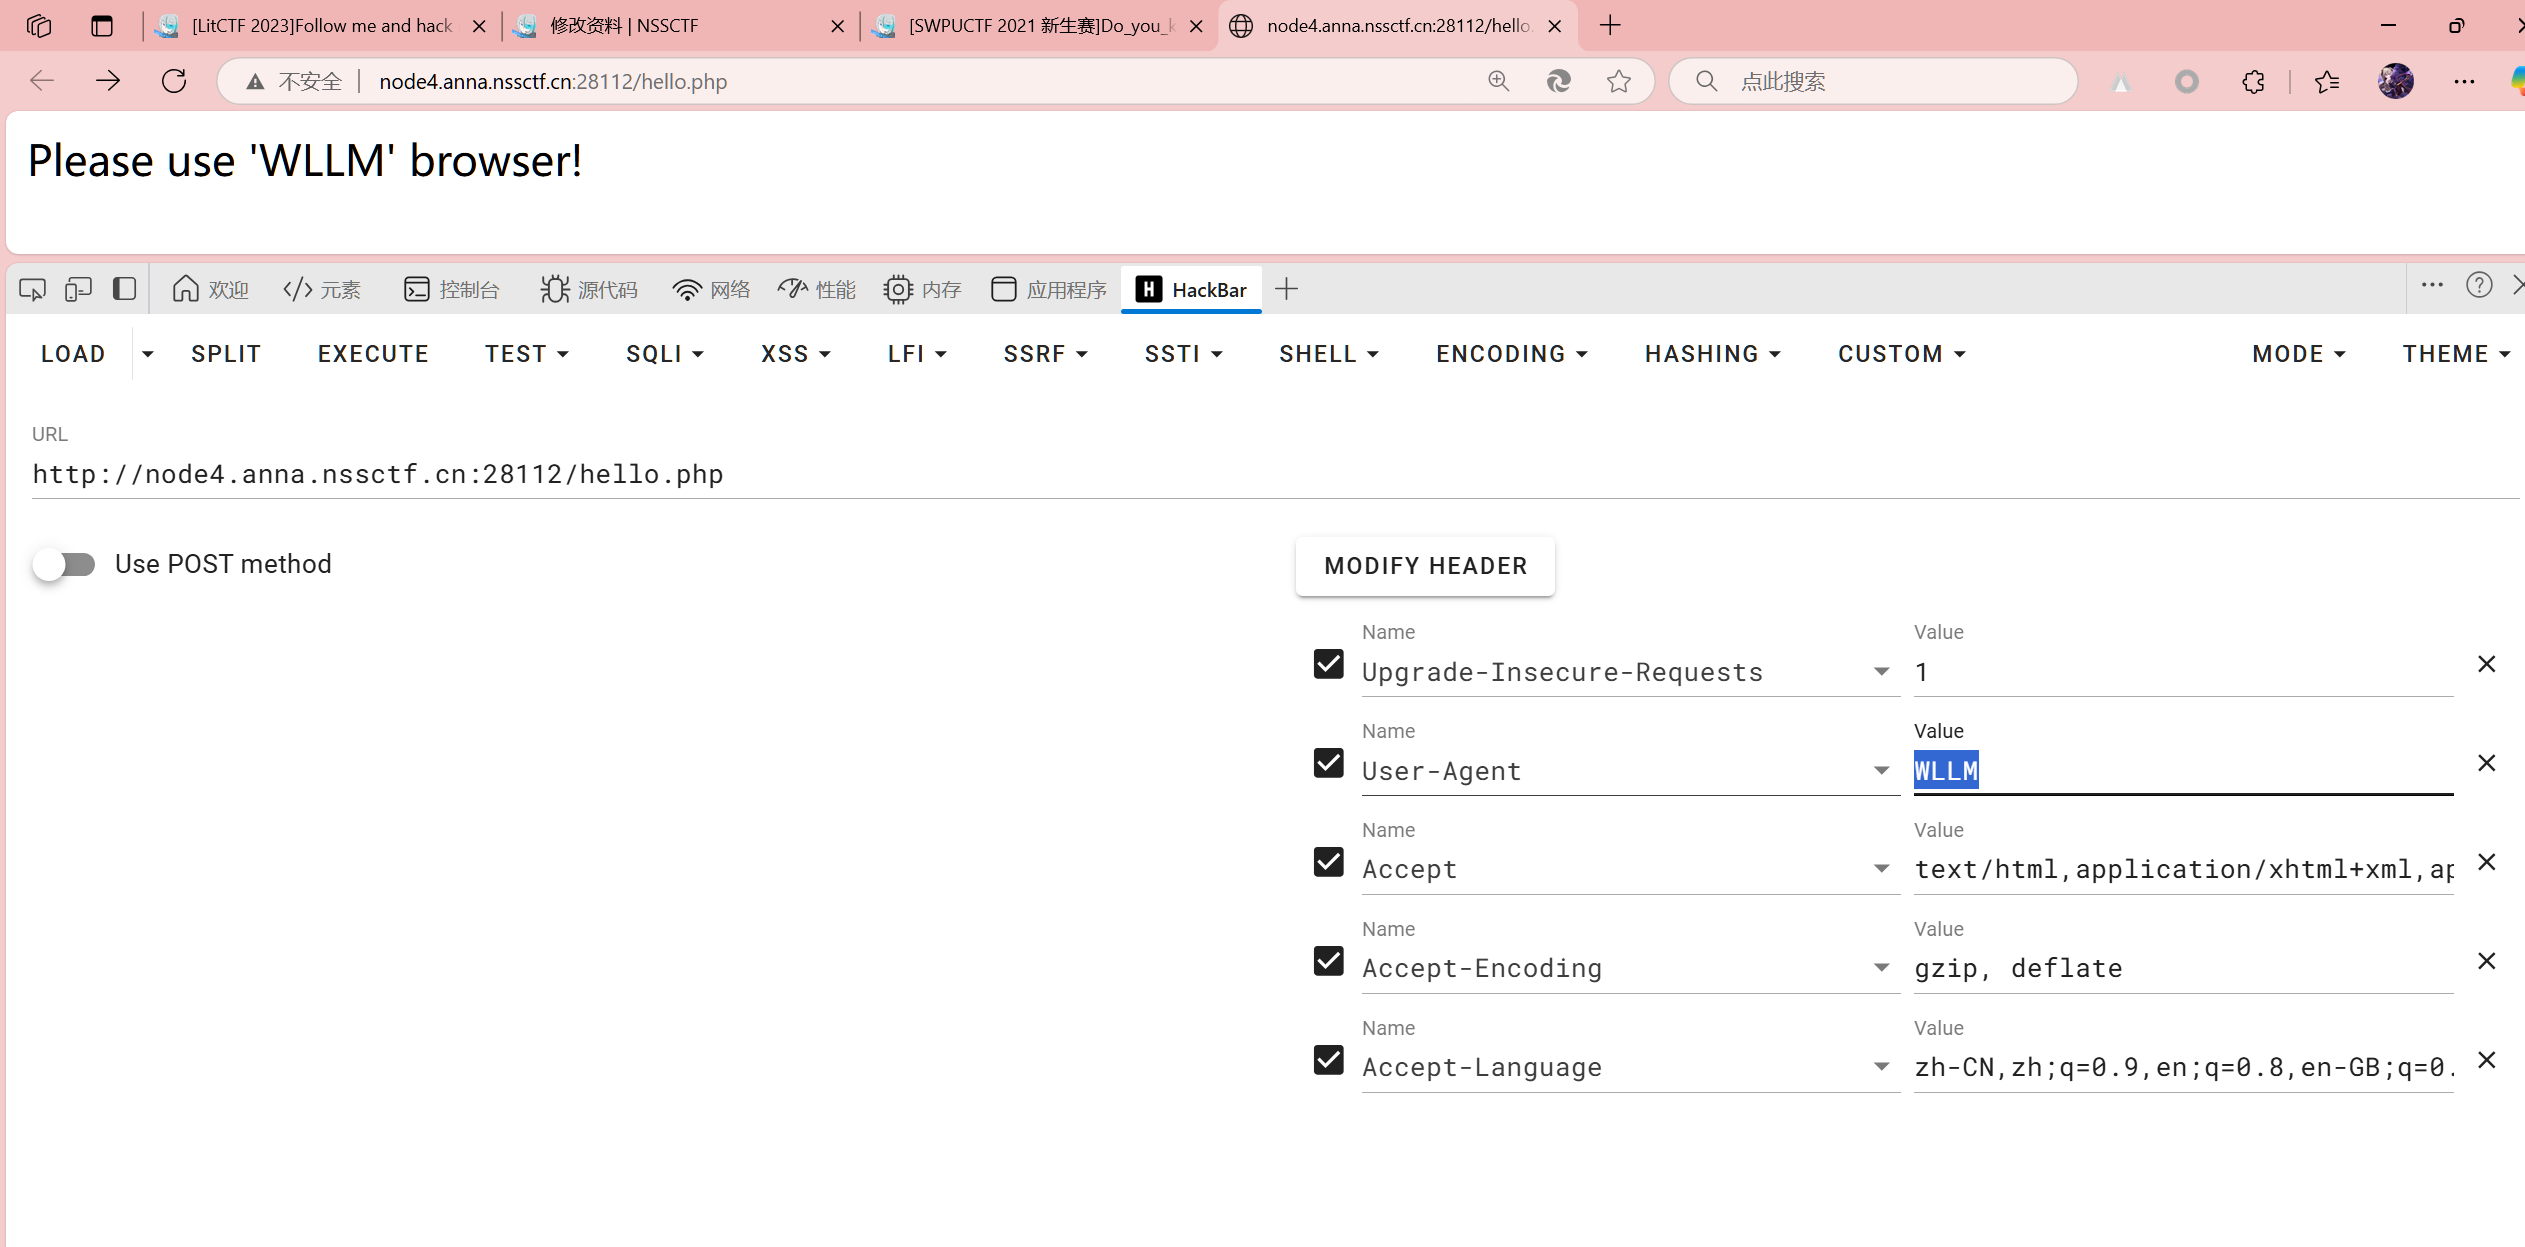
Task: Open DevTools help question mark icon
Action: (x=2478, y=286)
